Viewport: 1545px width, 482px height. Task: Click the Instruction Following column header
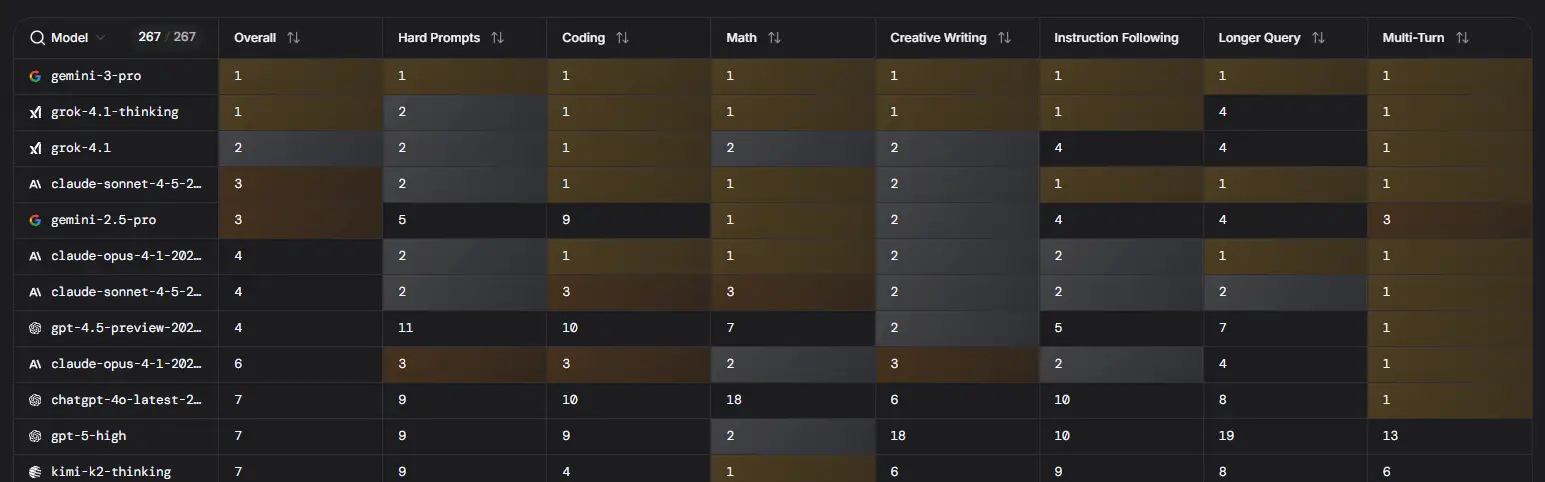coord(1116,38)
